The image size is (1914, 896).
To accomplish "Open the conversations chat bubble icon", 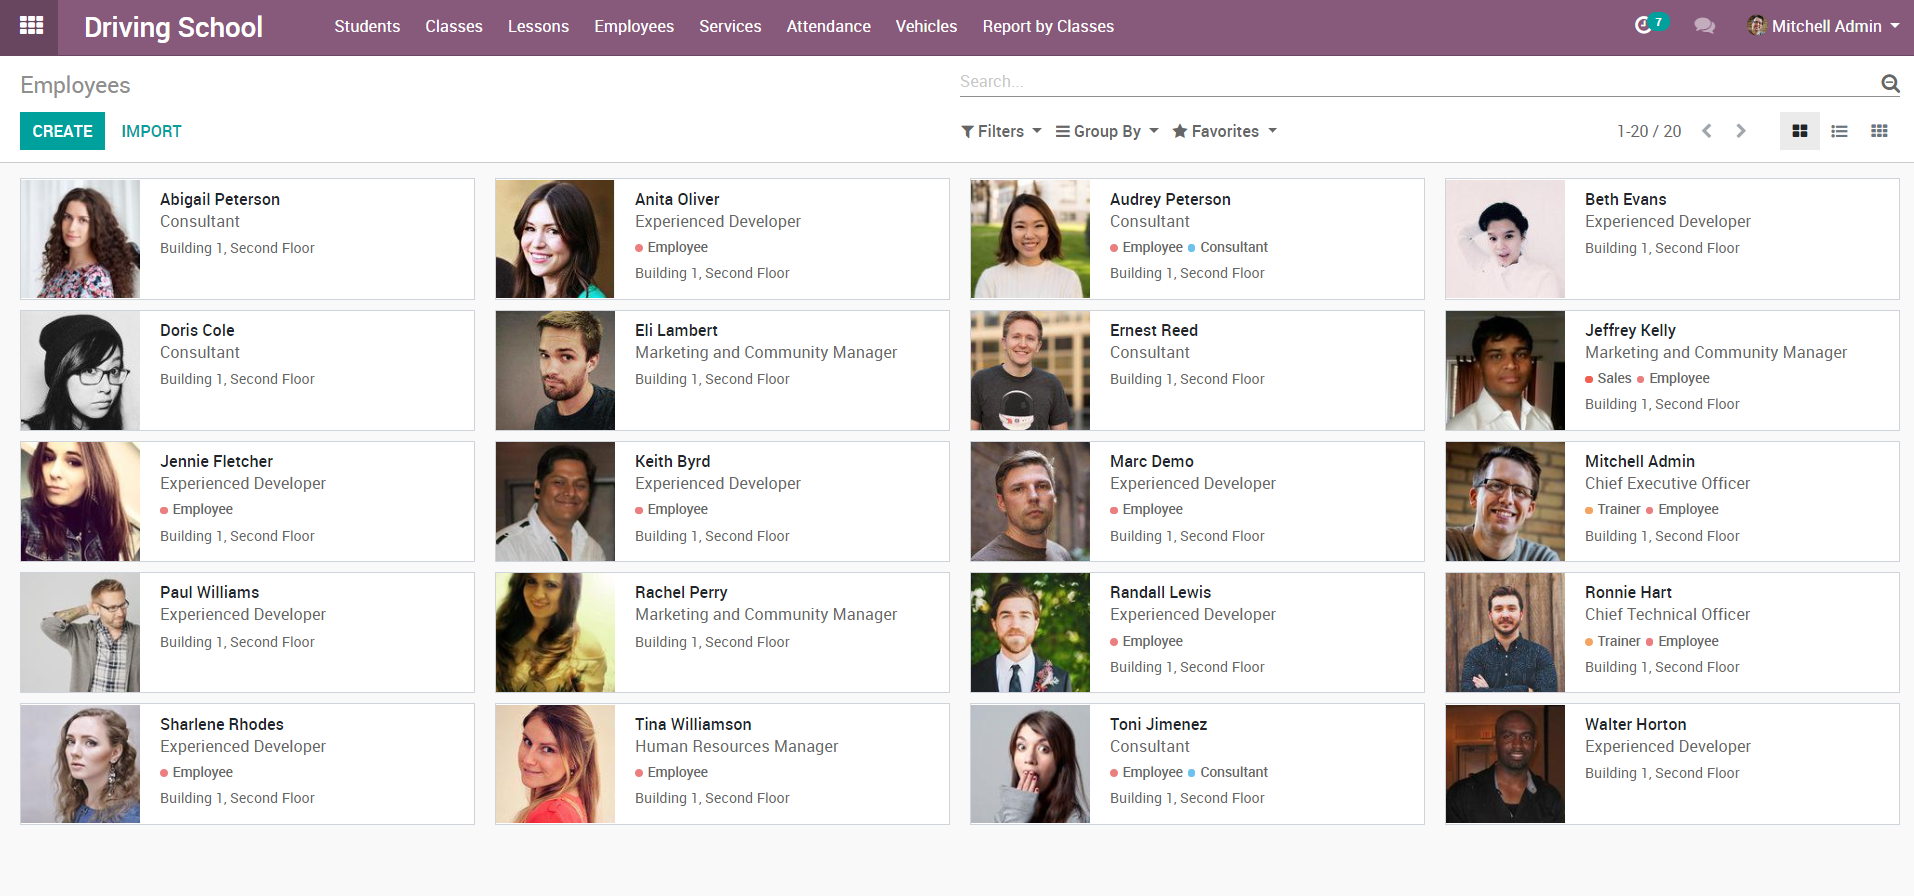I will [1705, 26].
